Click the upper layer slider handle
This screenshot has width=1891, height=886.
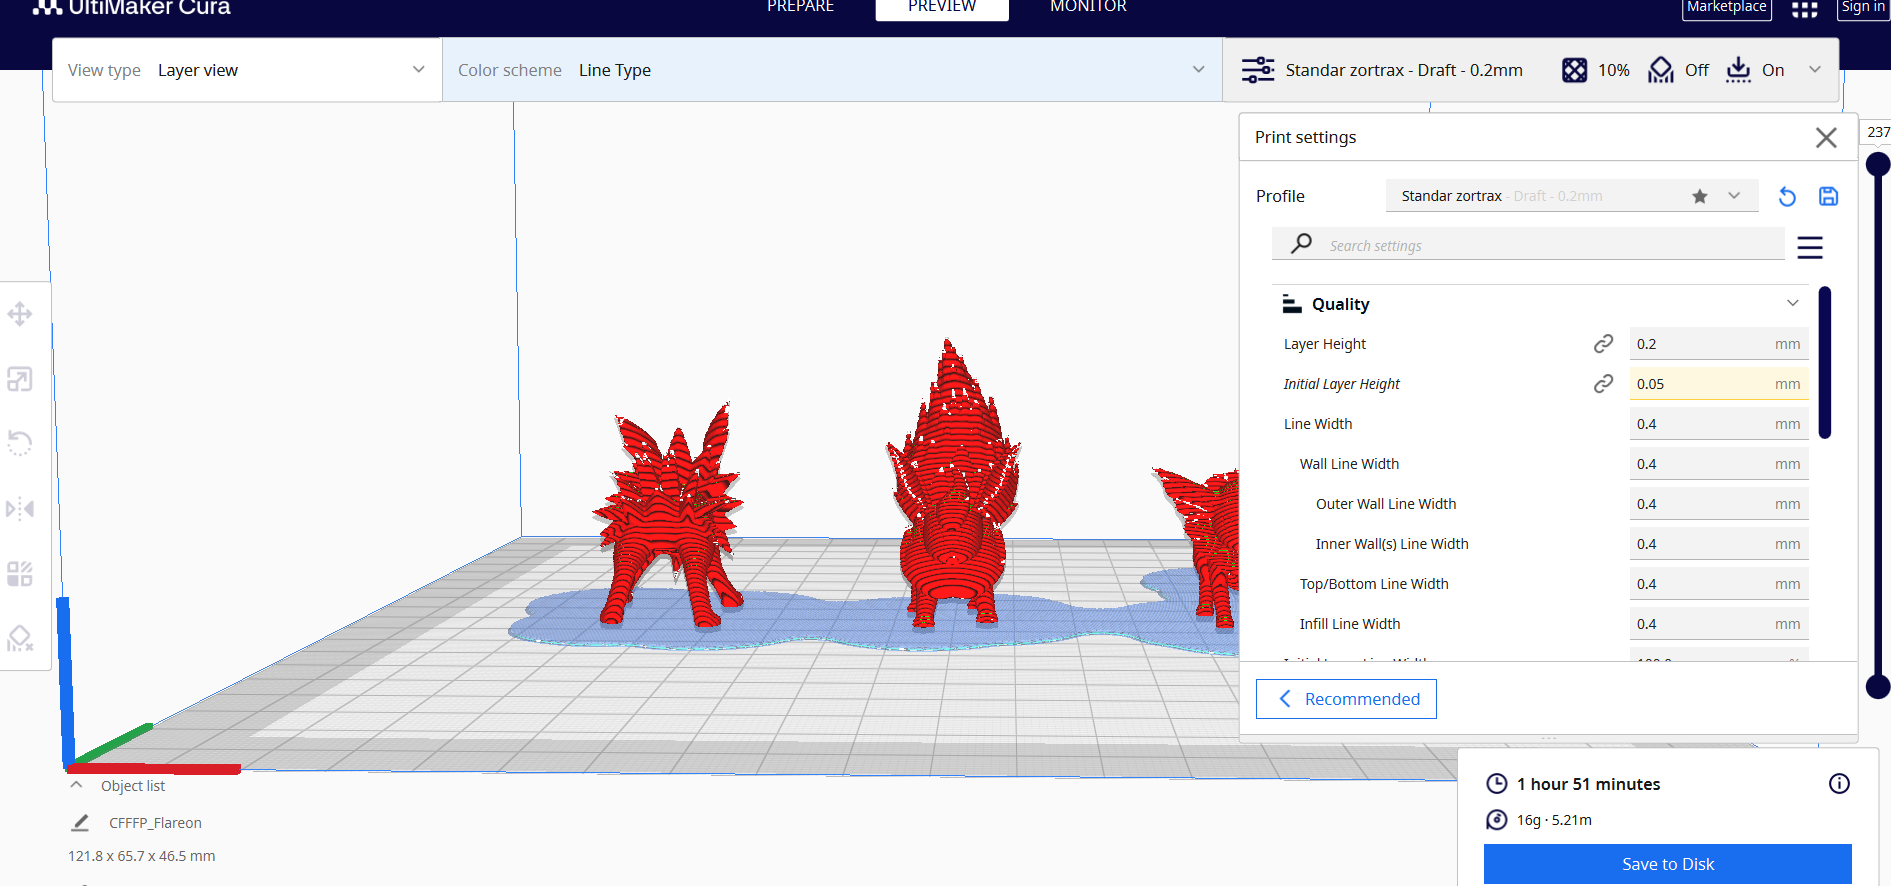pyautogui.click(x=1878, y=164)
